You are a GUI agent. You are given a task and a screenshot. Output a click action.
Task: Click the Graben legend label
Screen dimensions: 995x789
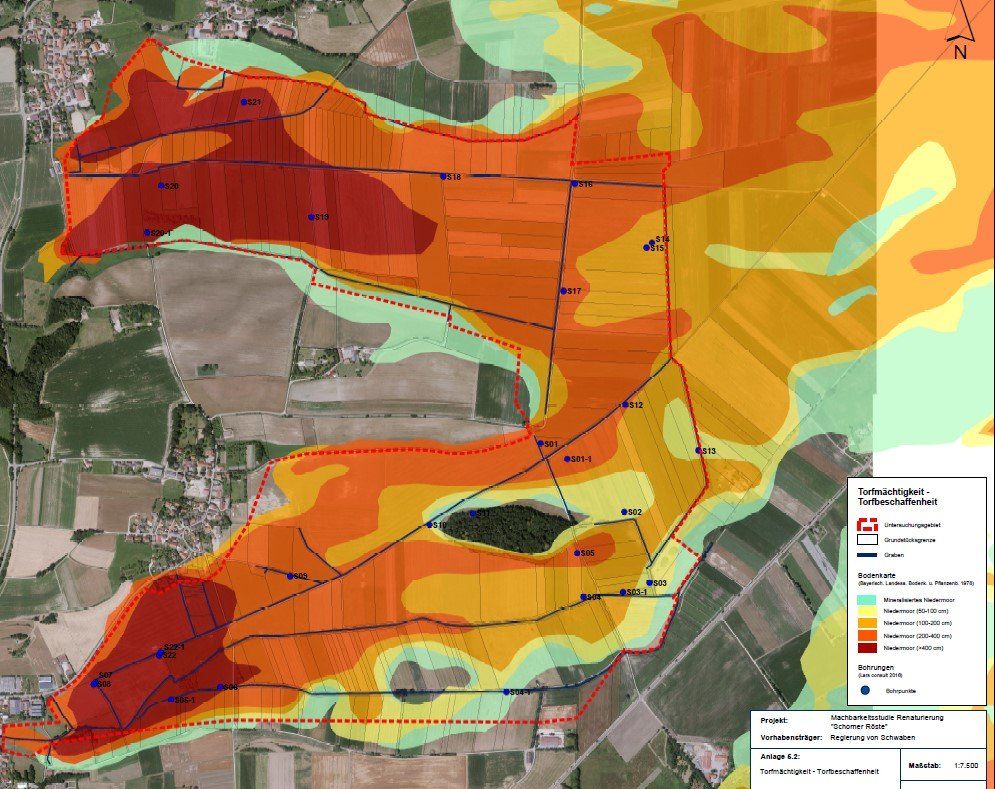(x=893, y=555)
